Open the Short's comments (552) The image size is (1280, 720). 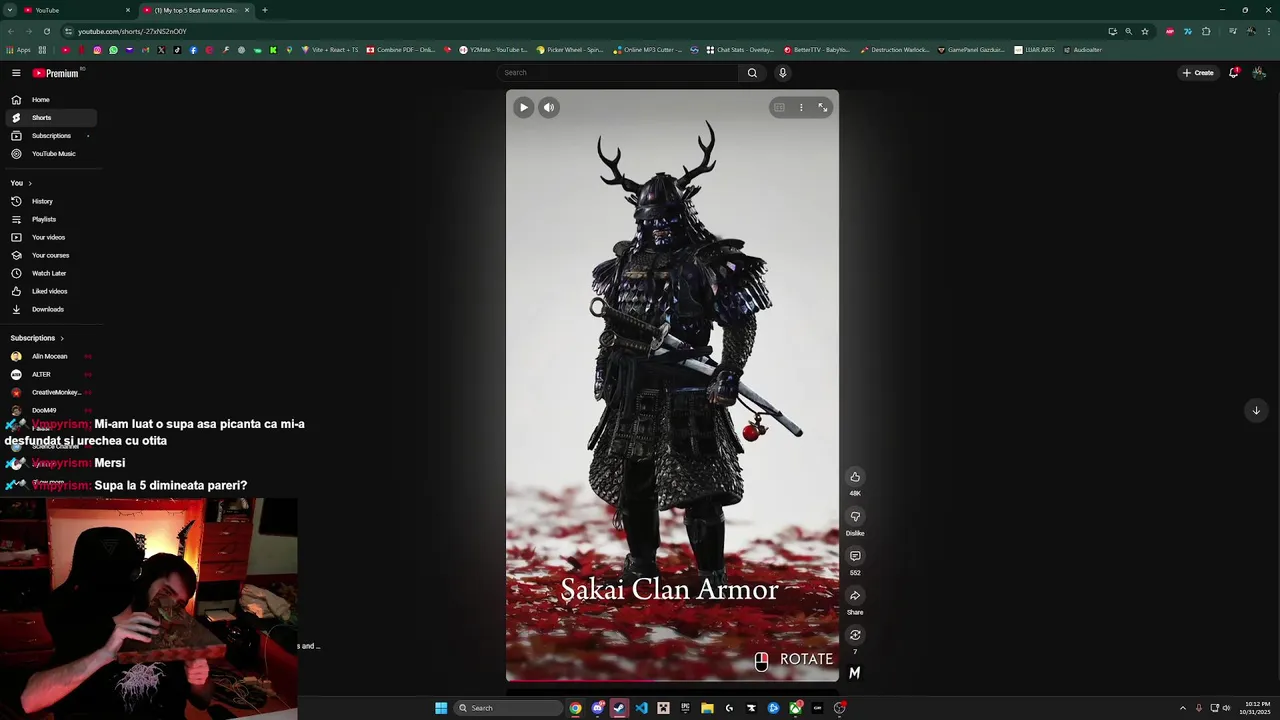pyautogui.click(x=855, y=556)
